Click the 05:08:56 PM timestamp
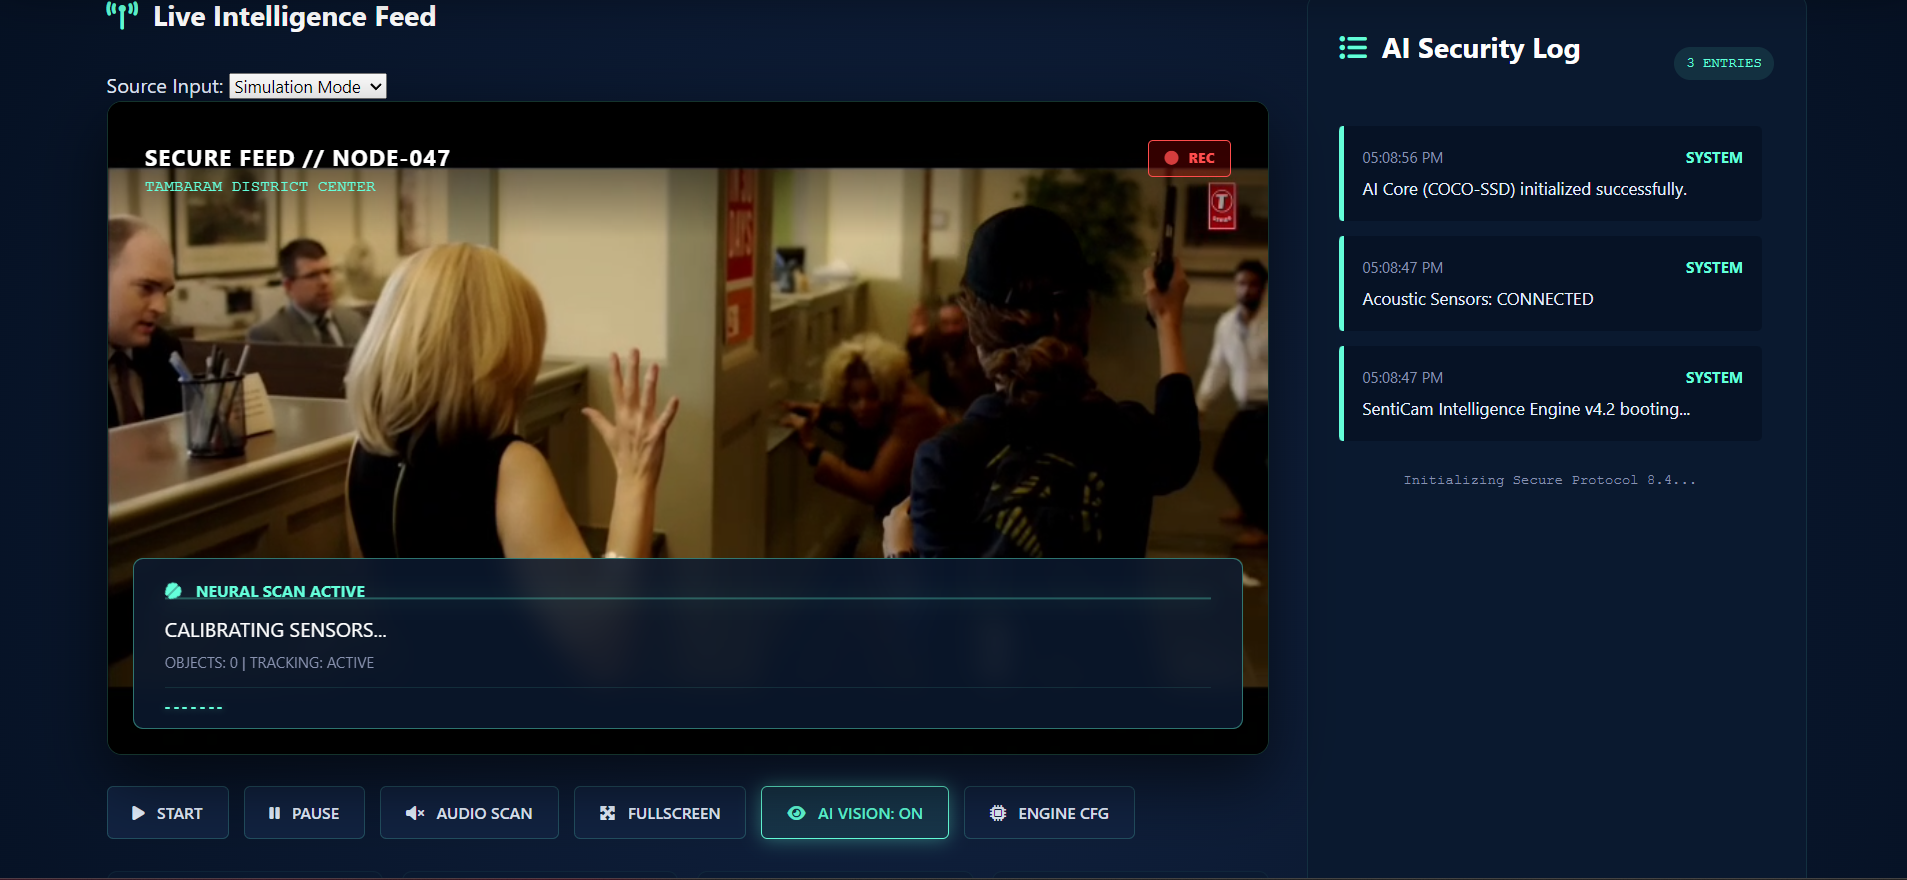The height and width of the screenshot is (880, 1907). [1402, 158]
